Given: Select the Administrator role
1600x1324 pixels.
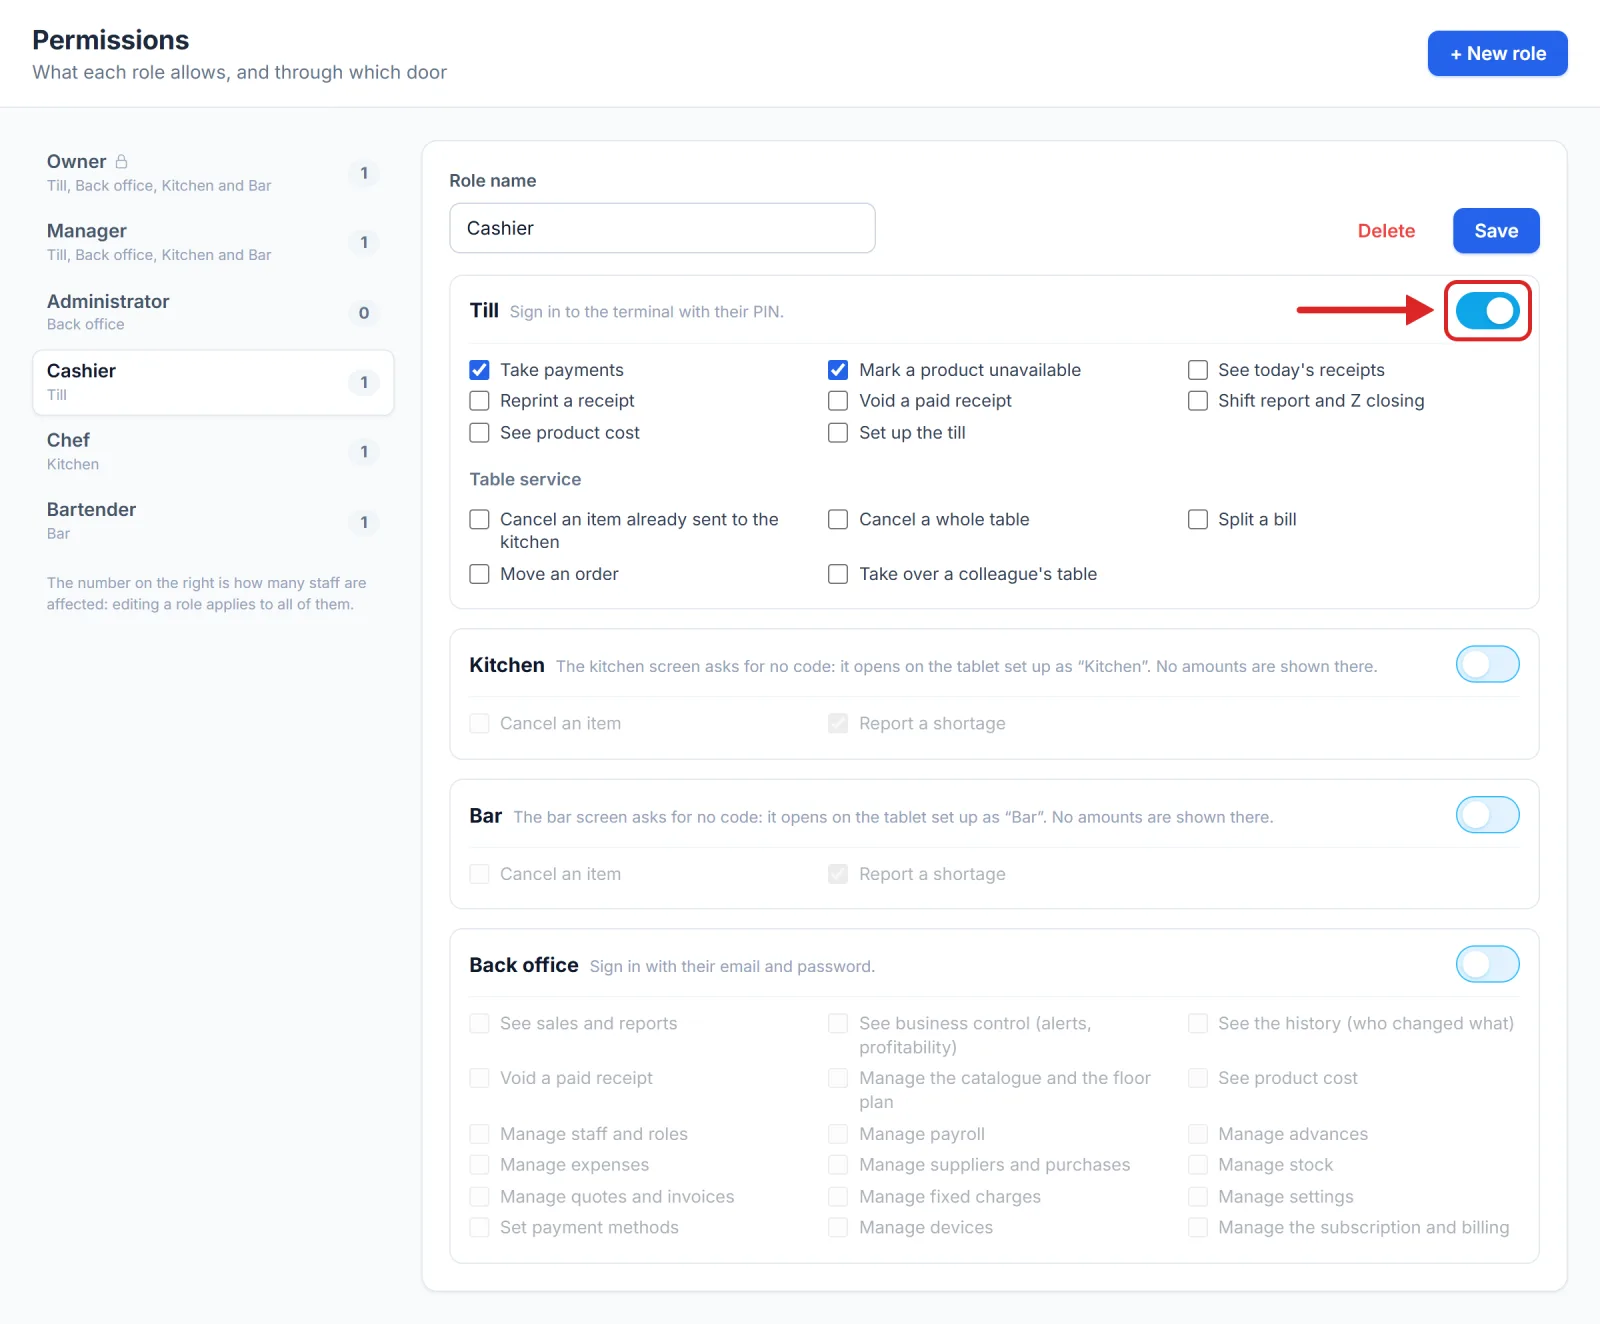Looking at the screenshot, I should tap(213, 312).
